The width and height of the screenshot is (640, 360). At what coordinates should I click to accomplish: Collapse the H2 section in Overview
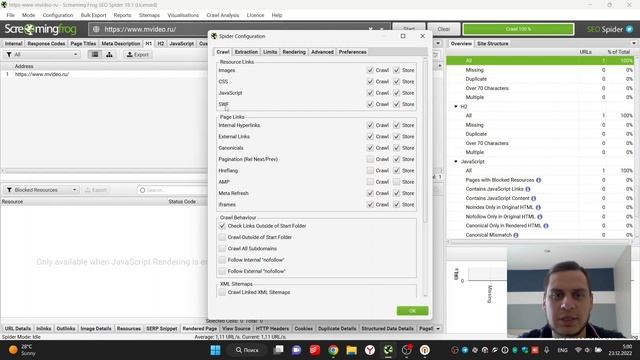456,107
